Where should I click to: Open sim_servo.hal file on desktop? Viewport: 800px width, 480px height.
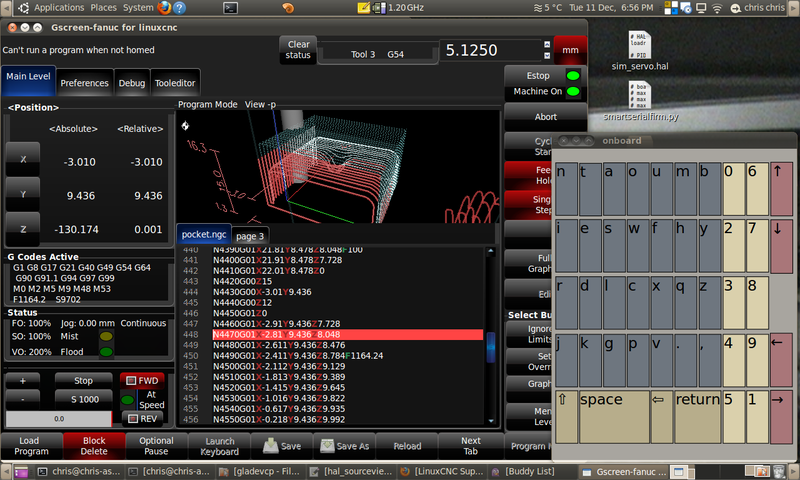[640, 50]
